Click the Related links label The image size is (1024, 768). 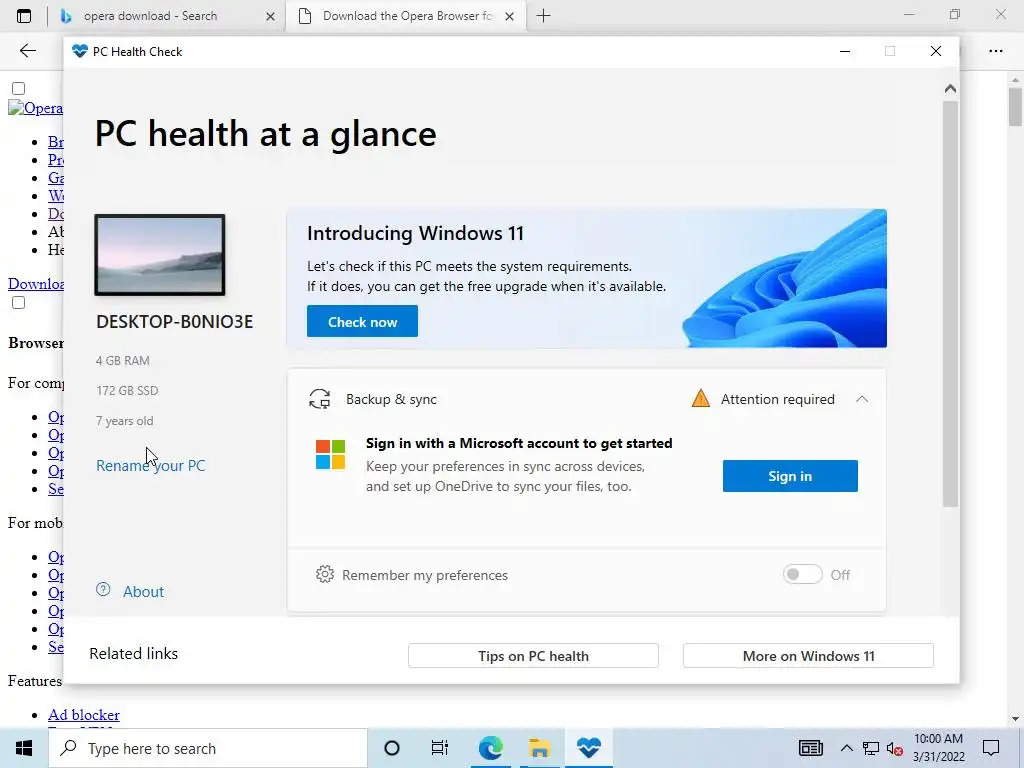[133, 654]
